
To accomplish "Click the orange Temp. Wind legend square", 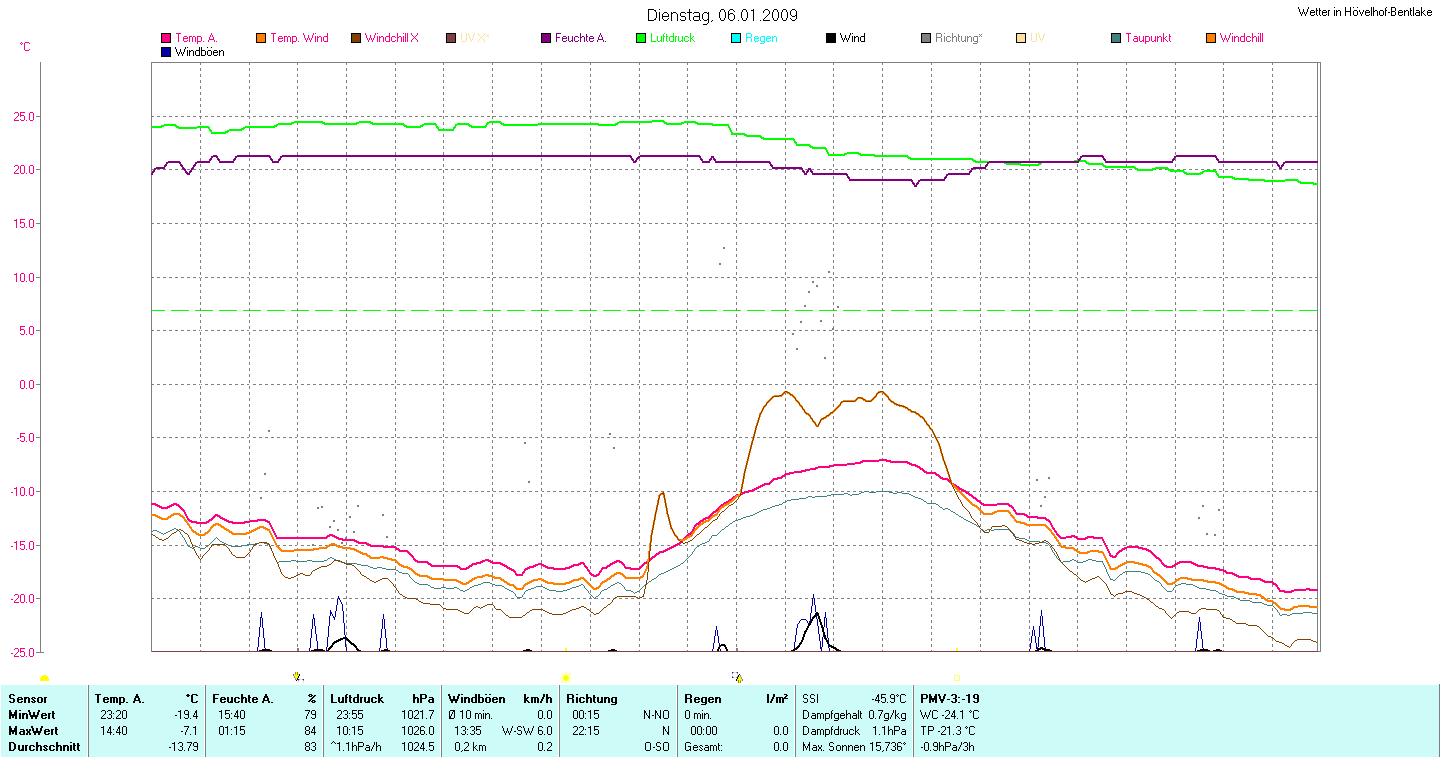I will coord(262,38).
